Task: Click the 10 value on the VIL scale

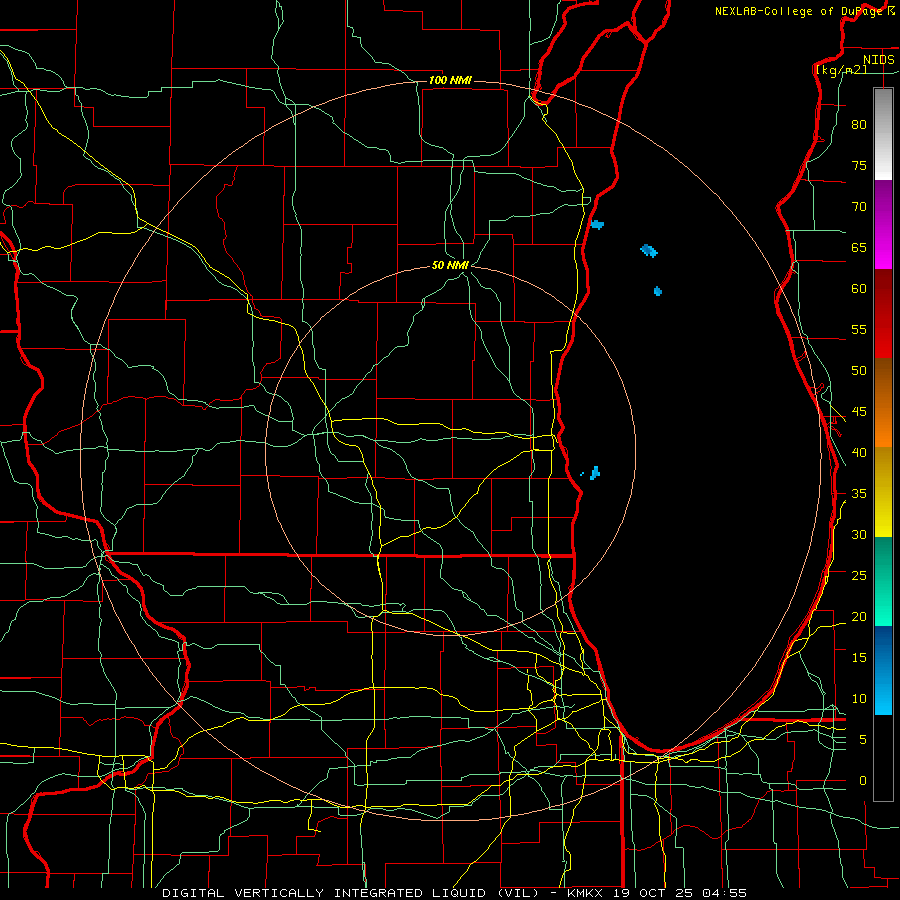Action: coord(859,699)
